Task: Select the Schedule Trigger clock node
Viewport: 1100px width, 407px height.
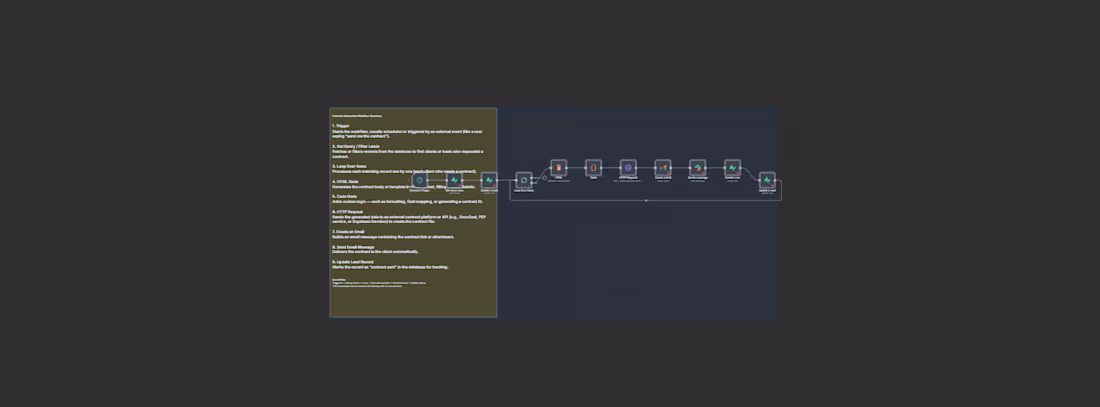Action: (x=420, y=180)
